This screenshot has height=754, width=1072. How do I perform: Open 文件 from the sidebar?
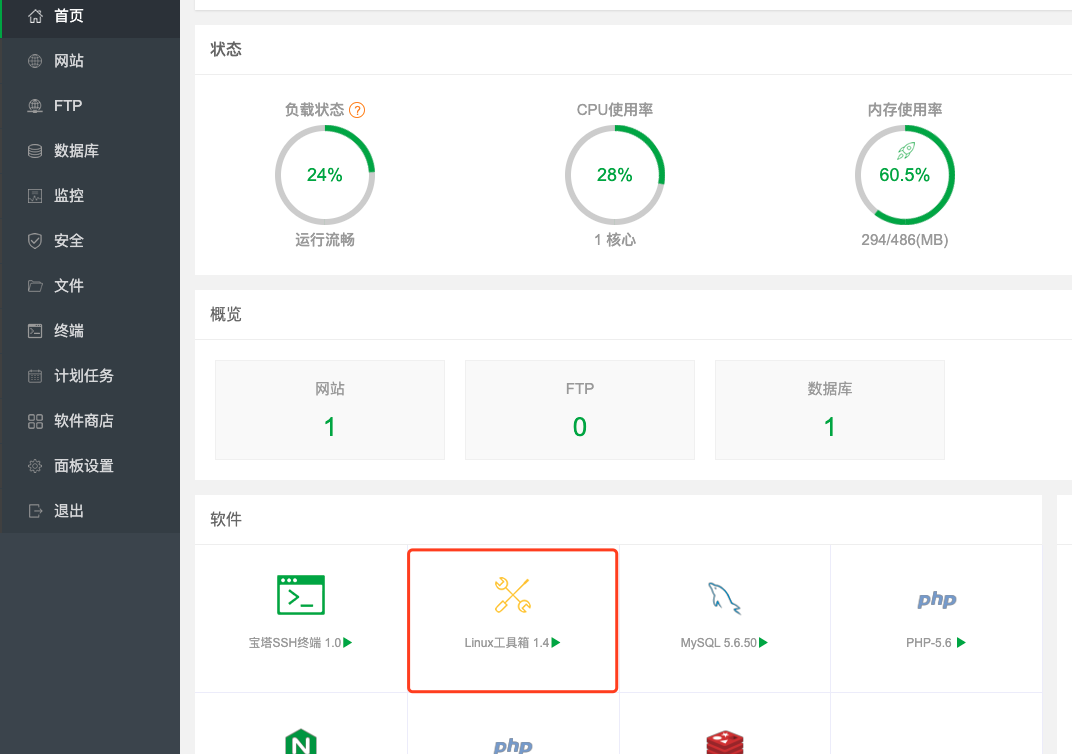click(90, 286)
